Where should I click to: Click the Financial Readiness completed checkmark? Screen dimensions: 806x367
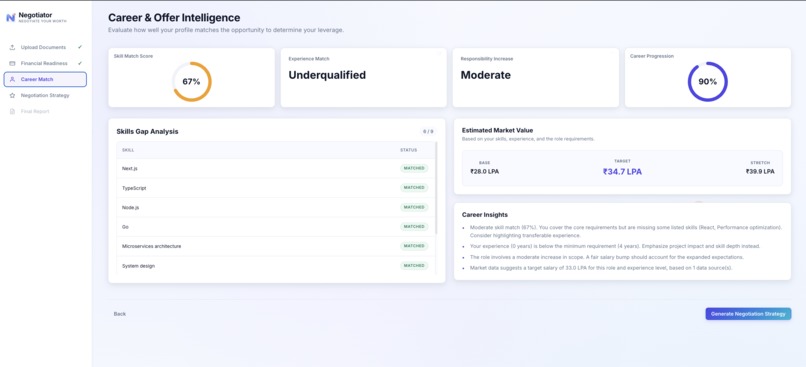[80, 63]
